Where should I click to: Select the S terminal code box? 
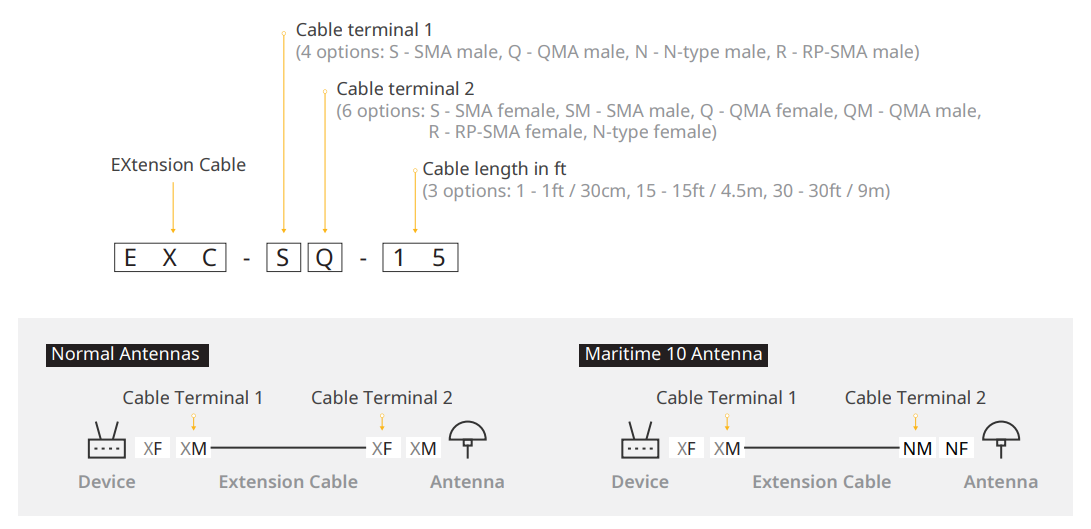tap(283, 258)
